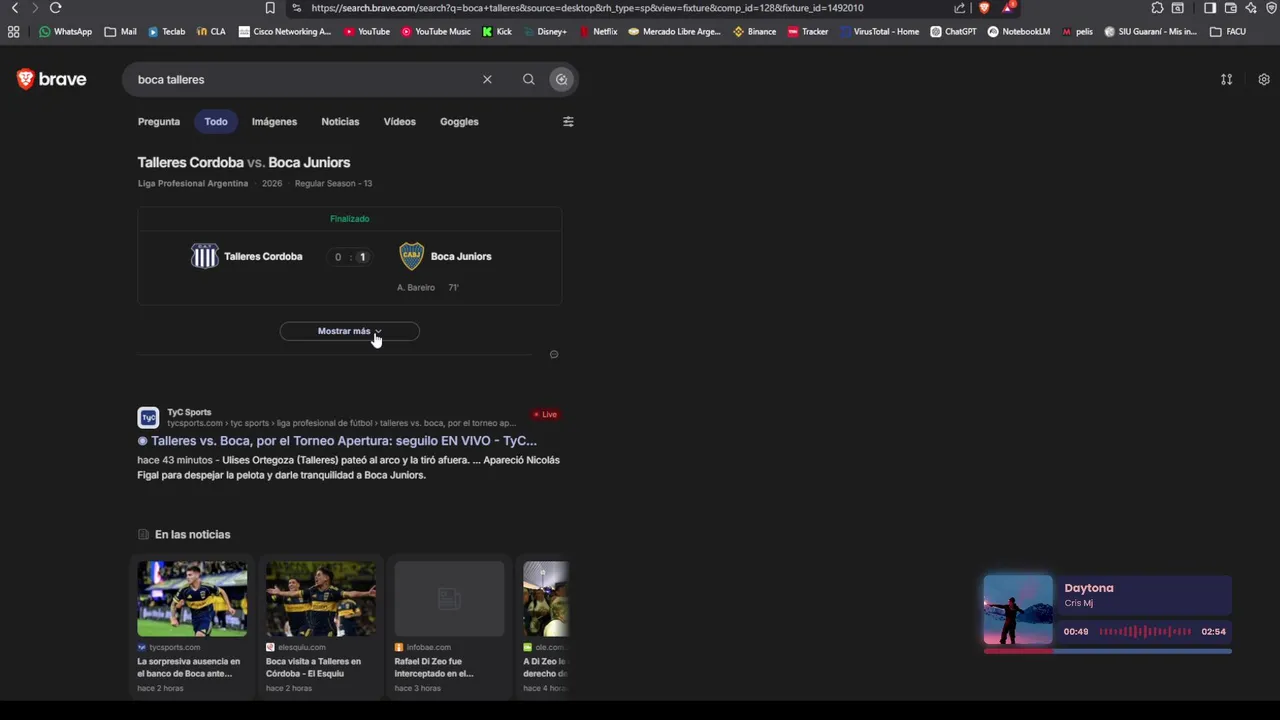The height and width of the screenshot is (720, 1280).
Task: Open the infobae.com Rafael Di Zeo card
Action: [449, 627]
